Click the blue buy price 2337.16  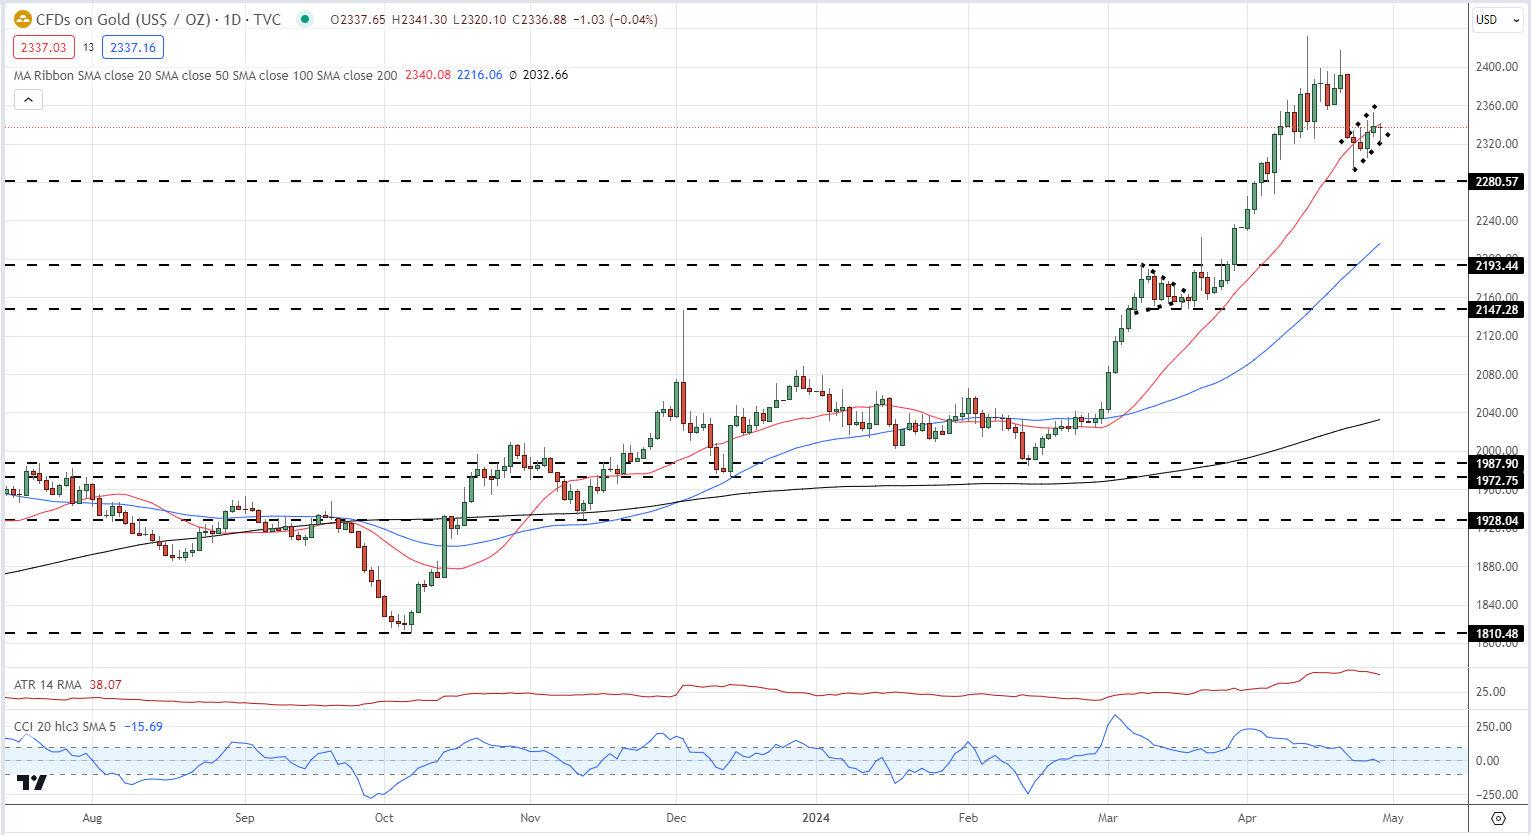[x=133, y=47]
